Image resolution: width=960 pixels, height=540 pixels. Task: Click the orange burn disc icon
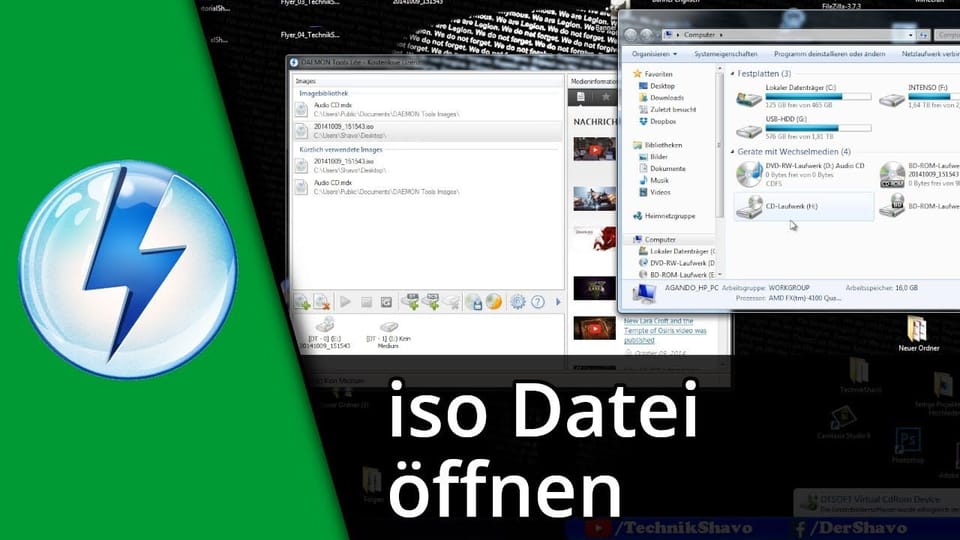coord(493,301)
